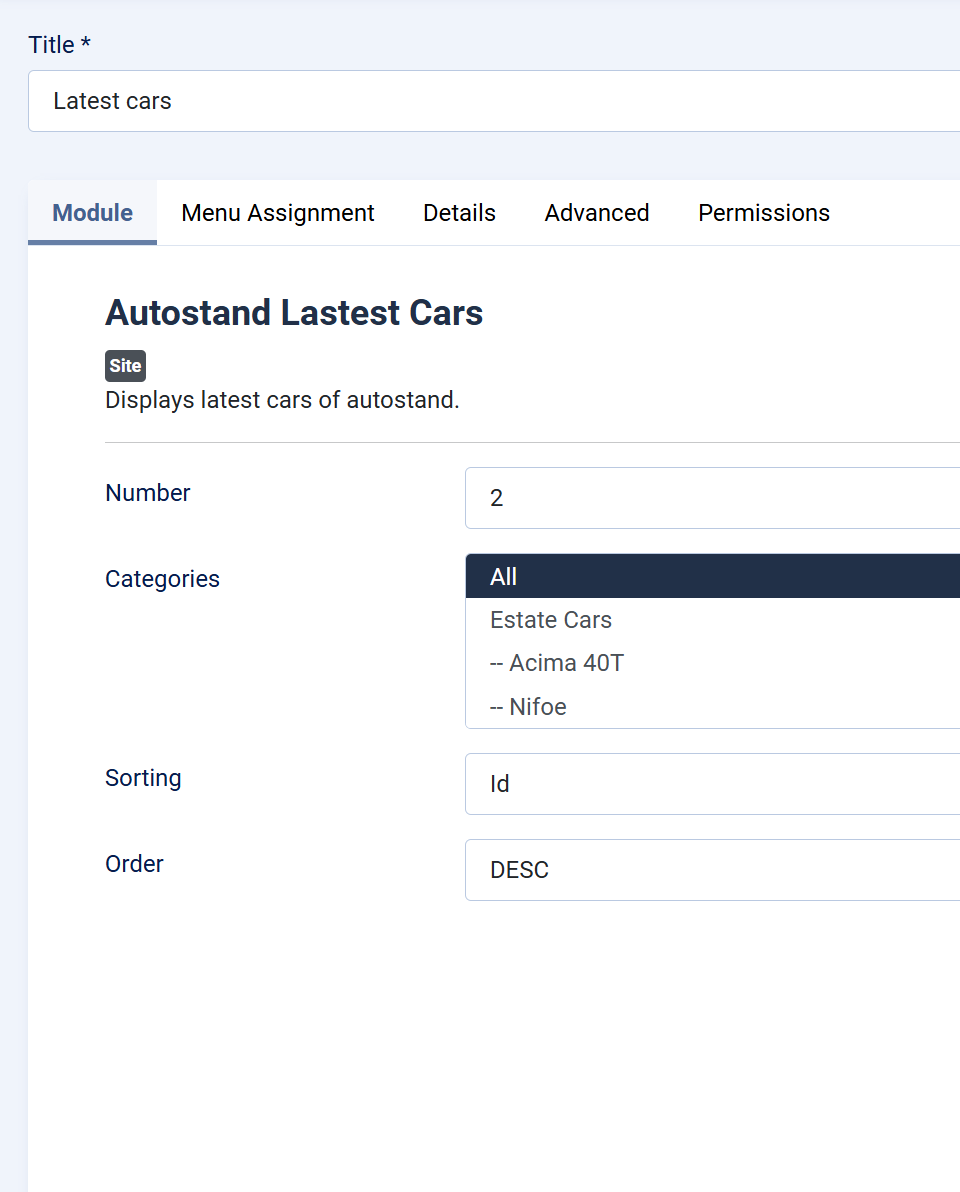The width and height of the screenshot is (960, 1192).
Task: Select All in Categories list
Action: coord(713,576)
